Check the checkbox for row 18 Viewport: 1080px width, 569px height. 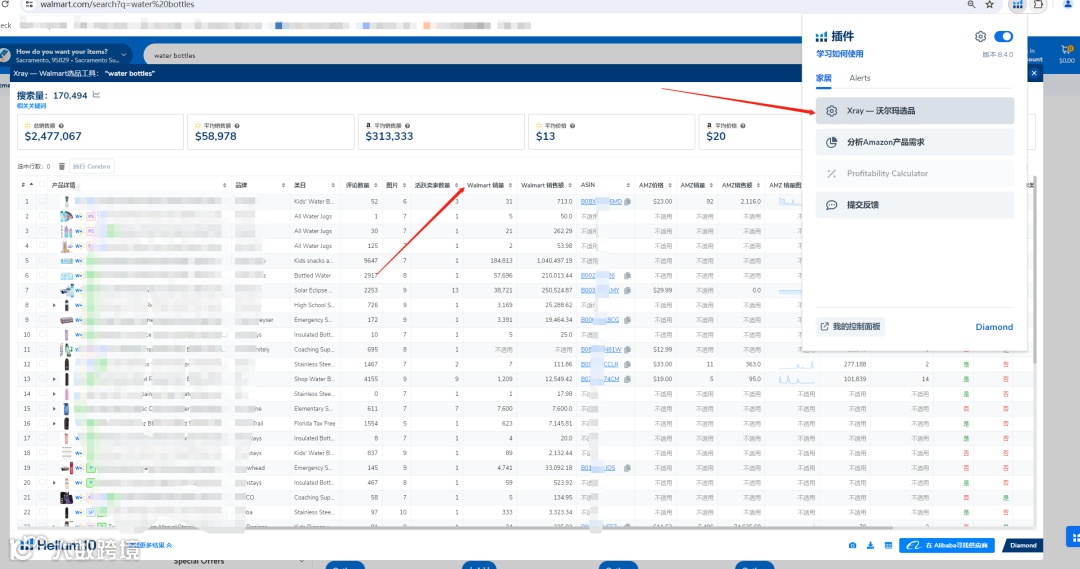pos(42,453)
